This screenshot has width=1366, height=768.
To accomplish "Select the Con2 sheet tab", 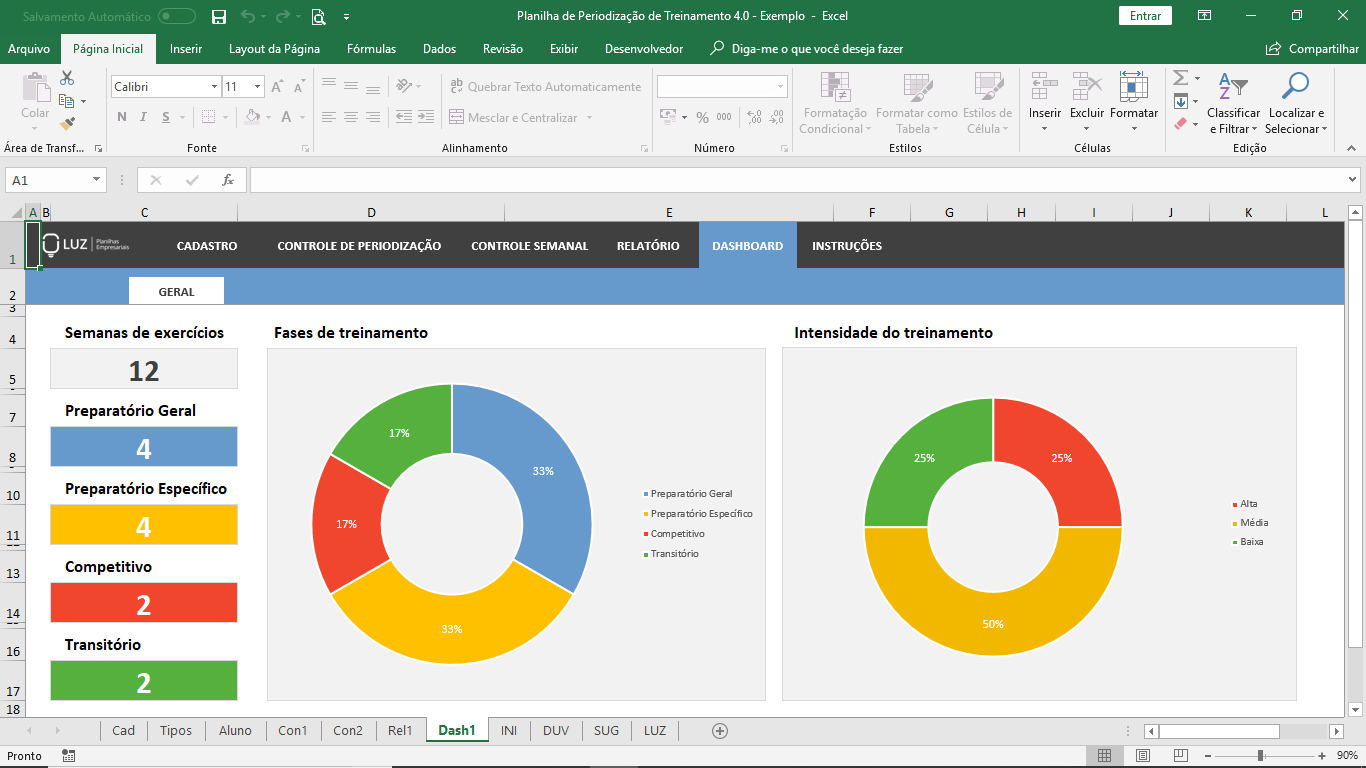I will (347, 731).
